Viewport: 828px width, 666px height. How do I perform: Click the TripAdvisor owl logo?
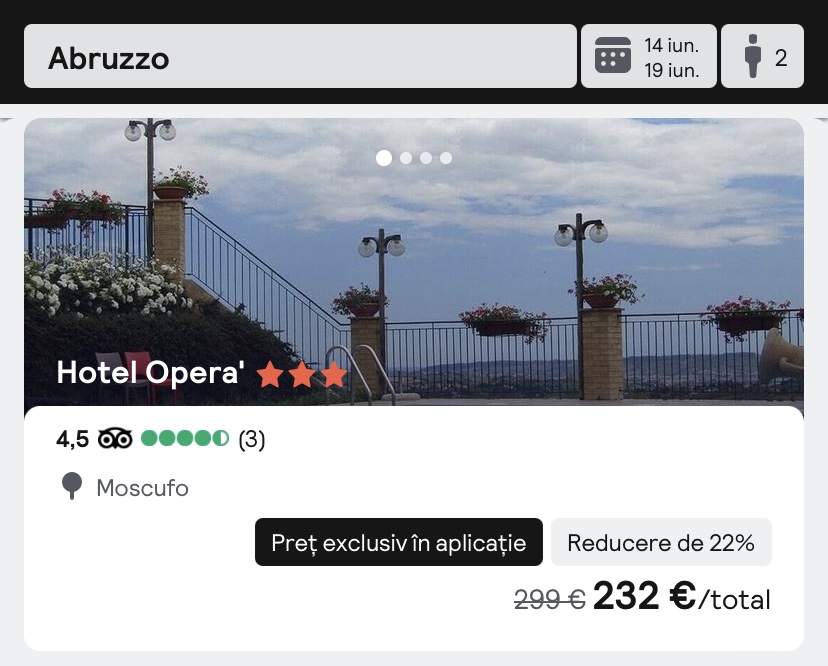pyautogui.click(x=115, y=439)
